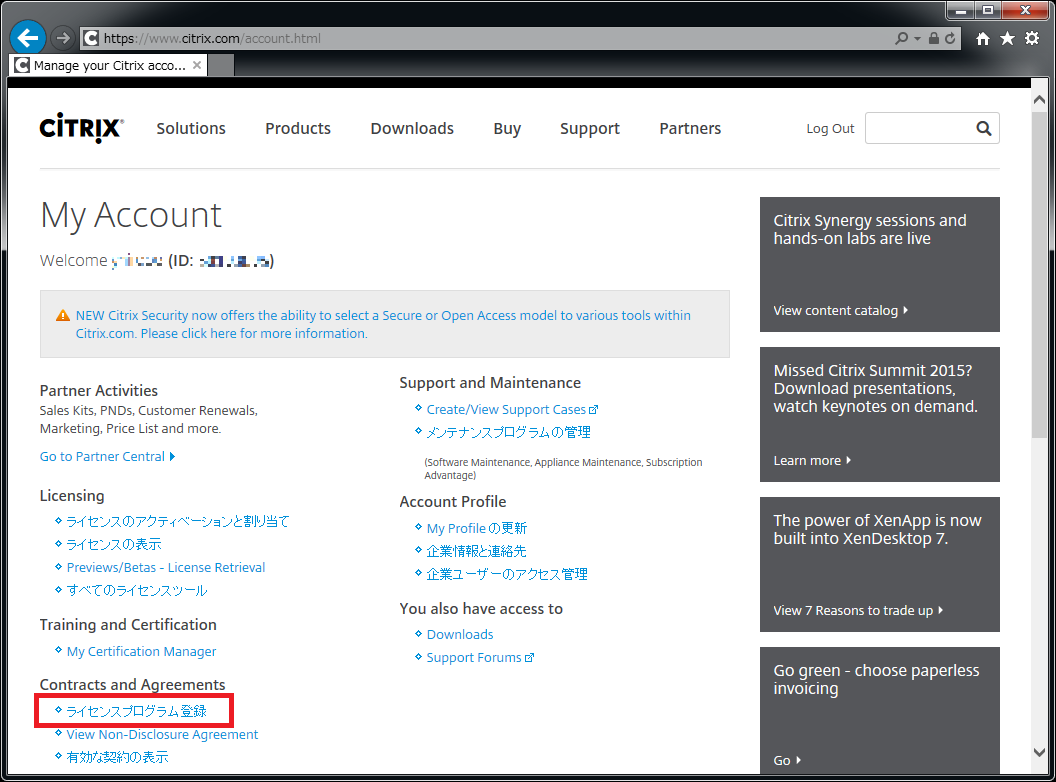Close the Manage your Citrix account tab
Screen dimensions: 1056x782
coord(197,65)
